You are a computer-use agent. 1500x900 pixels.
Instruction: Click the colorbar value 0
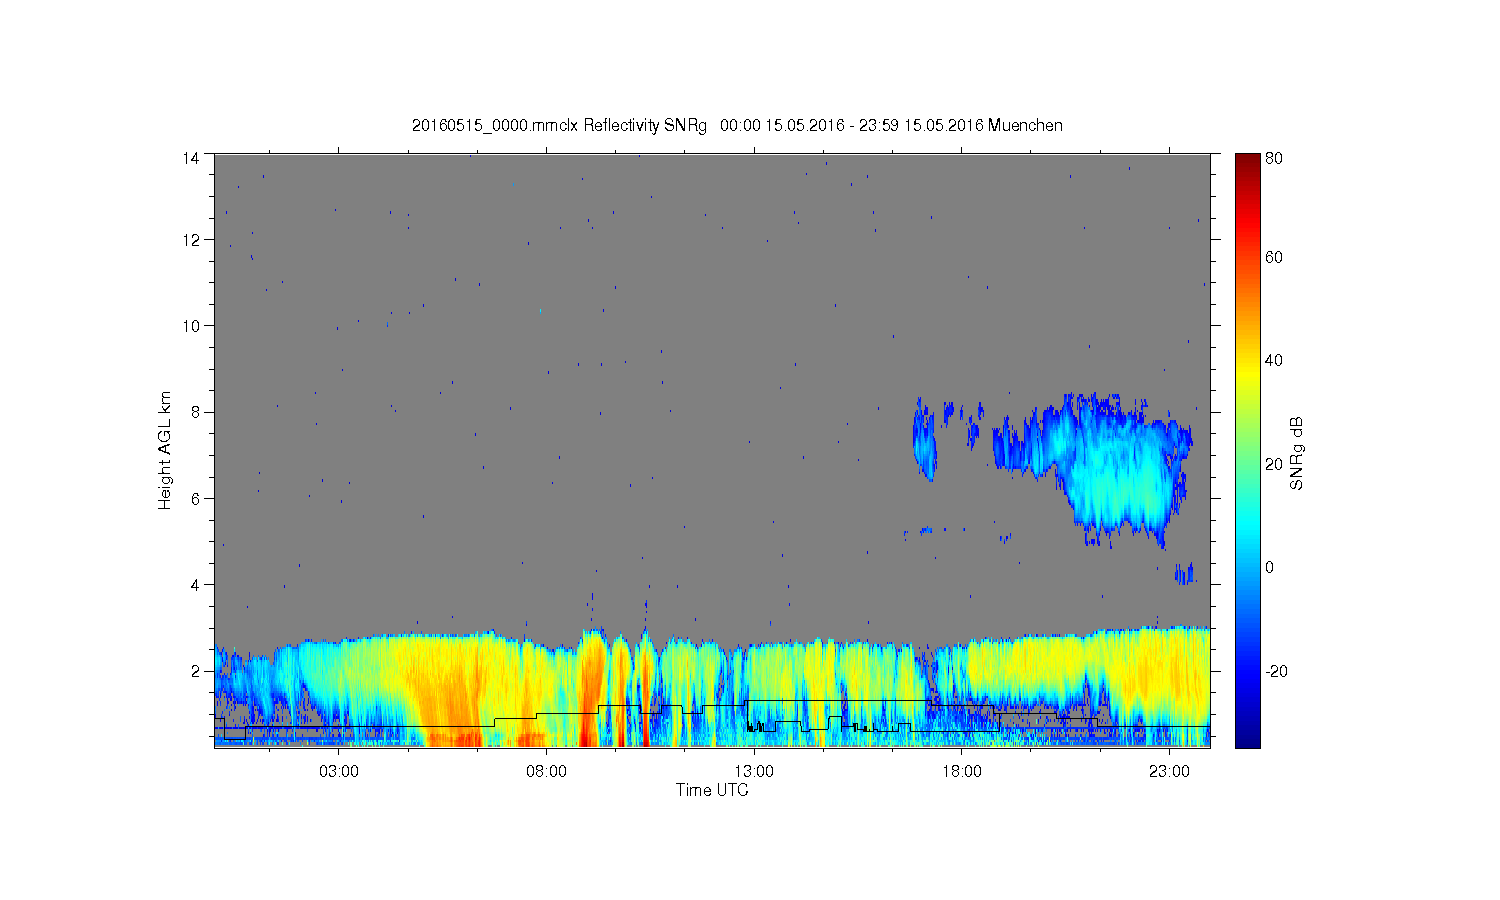[1270, 568]
